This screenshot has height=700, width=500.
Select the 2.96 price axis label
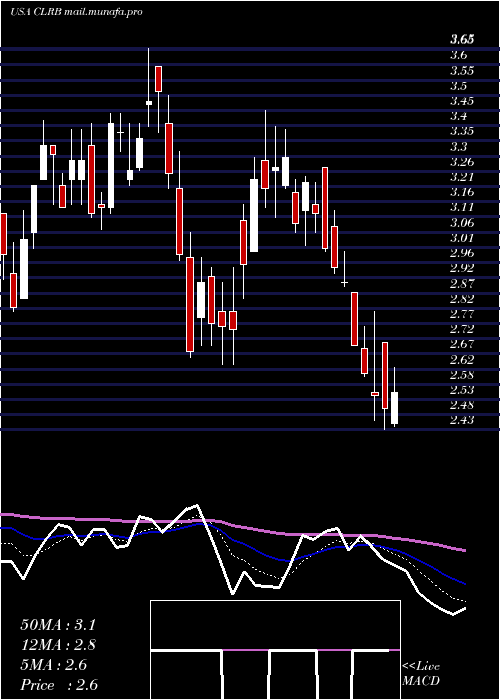coord(462,253)
